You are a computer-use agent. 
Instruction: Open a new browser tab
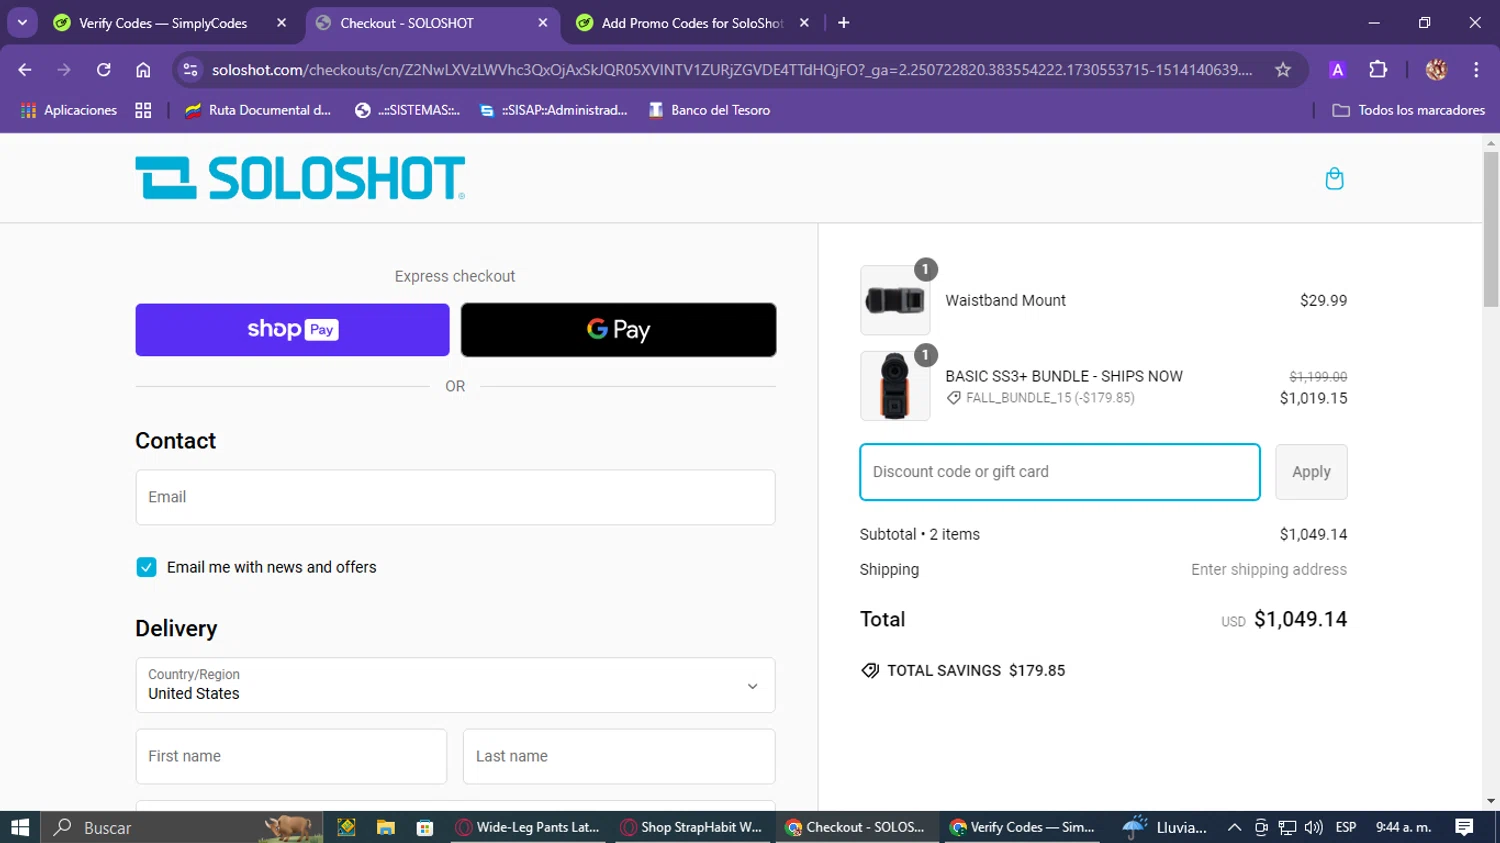point(844,23)
